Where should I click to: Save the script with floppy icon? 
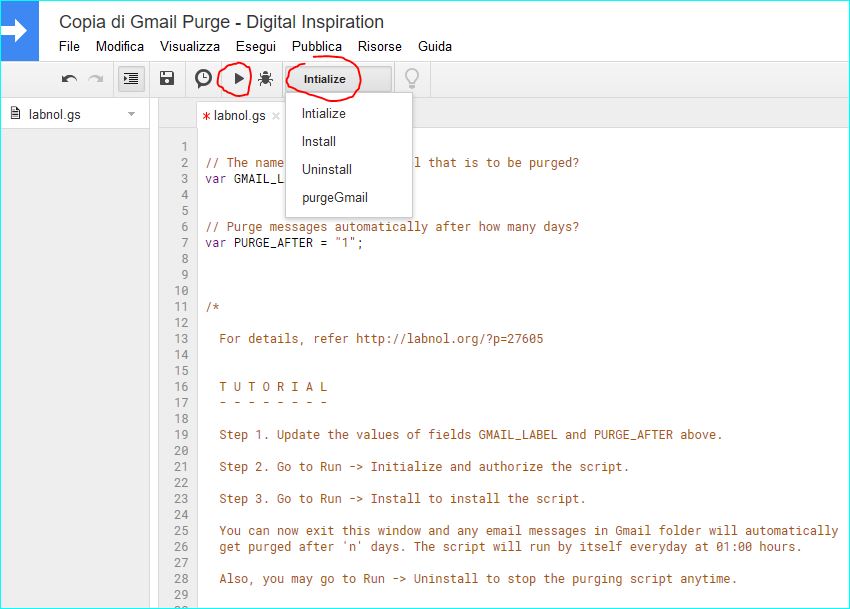click(167, 79)
